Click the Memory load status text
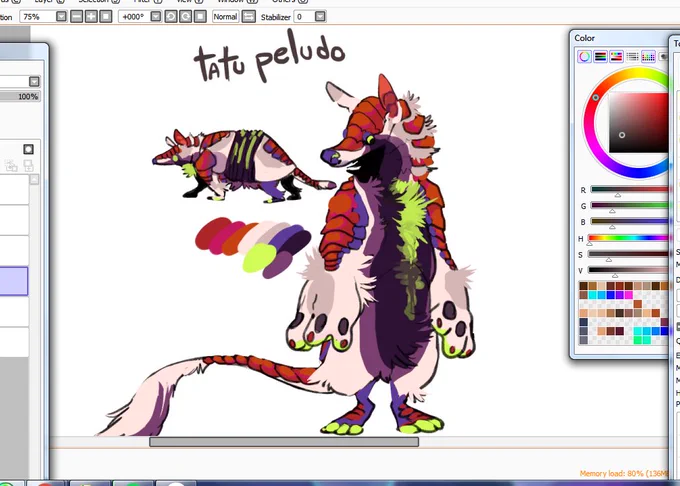The height and width of the screenshot is (486, 680). [624, 473]
